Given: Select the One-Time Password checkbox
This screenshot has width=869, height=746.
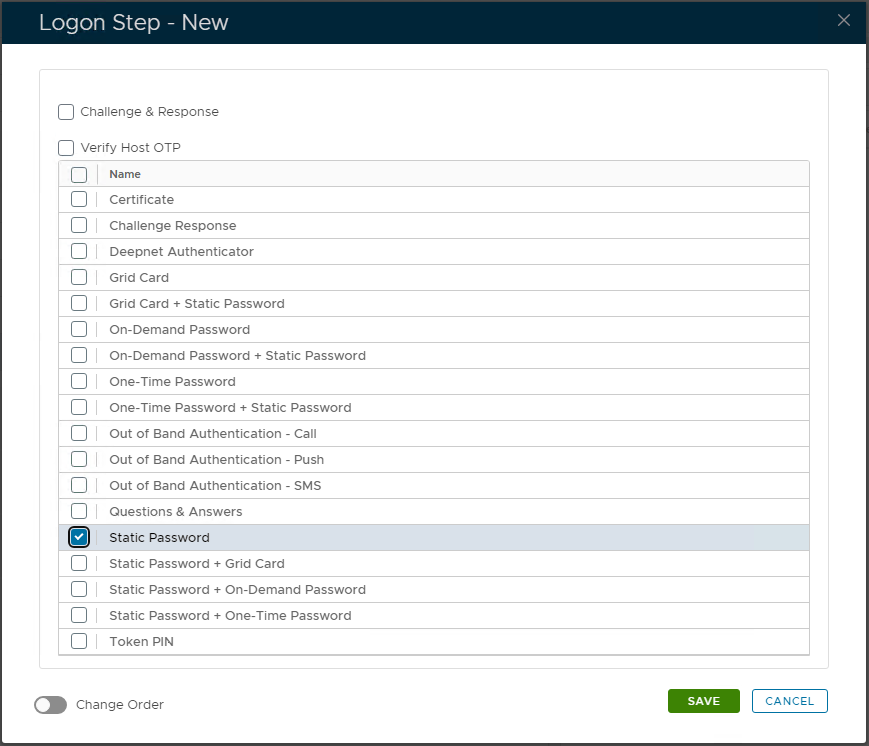Looking at the screenshot, I should pyautogui.click(x=79, y=382).
